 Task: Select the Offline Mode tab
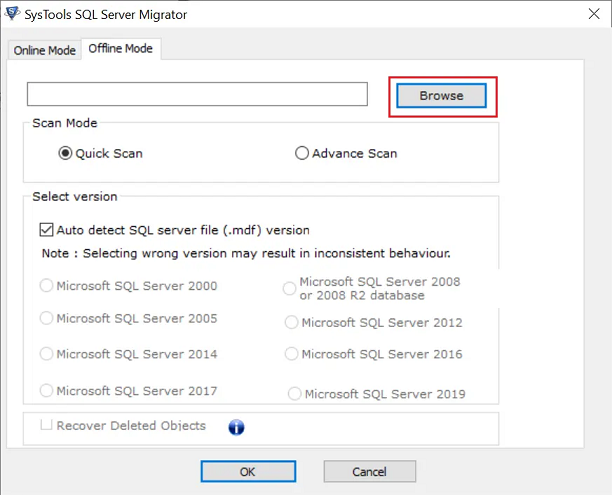click(121, 48)
